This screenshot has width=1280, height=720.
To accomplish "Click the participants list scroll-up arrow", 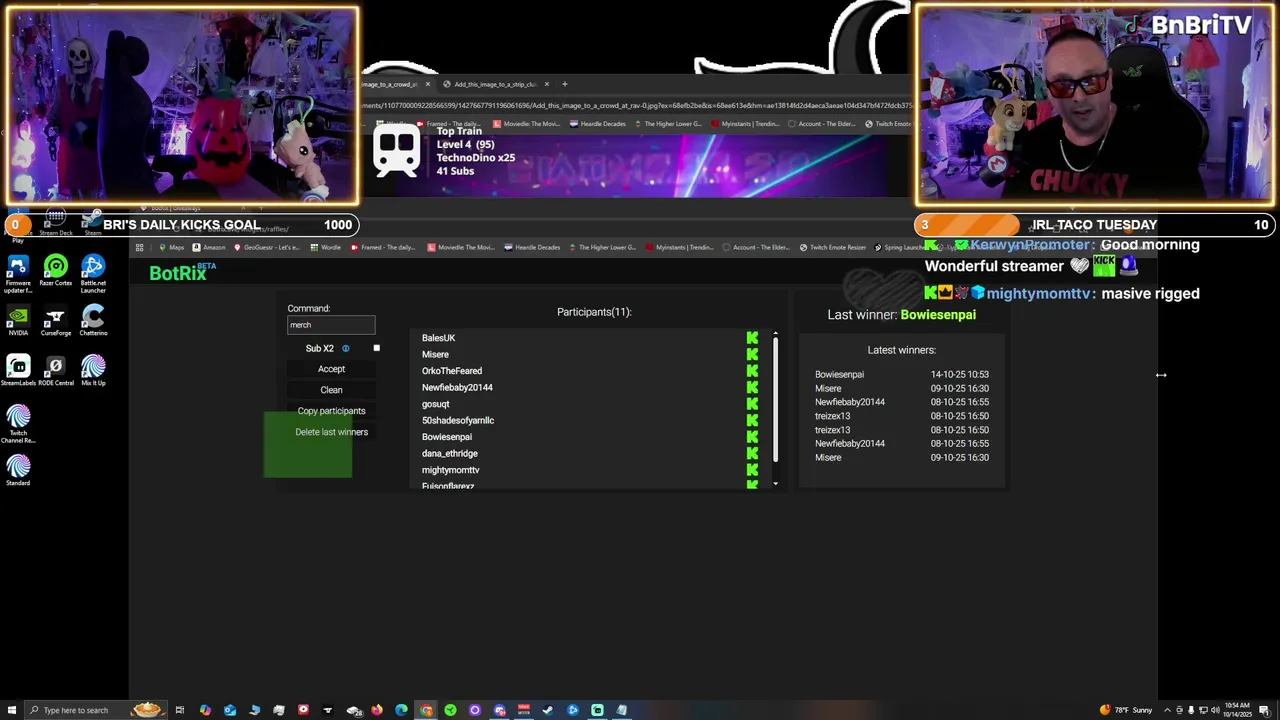I will 775,335.
